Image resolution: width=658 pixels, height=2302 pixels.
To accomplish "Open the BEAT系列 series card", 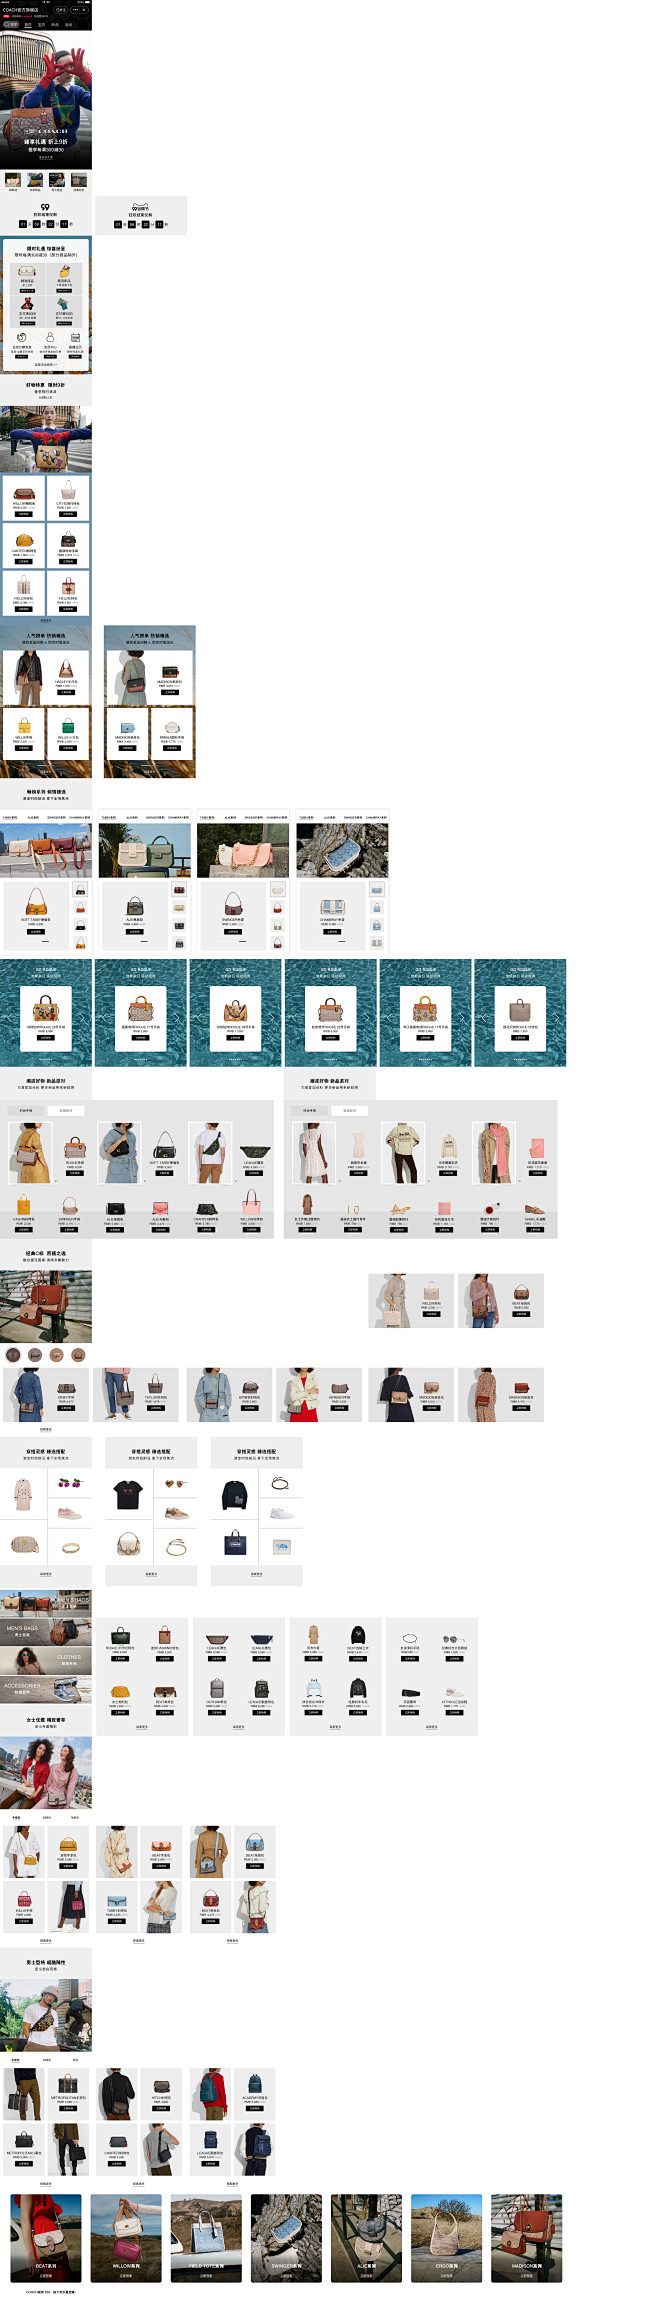I will [46, 2238].
